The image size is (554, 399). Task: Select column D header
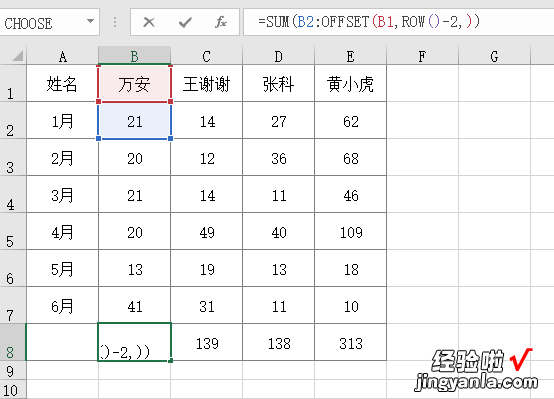[x=278, y=56]
